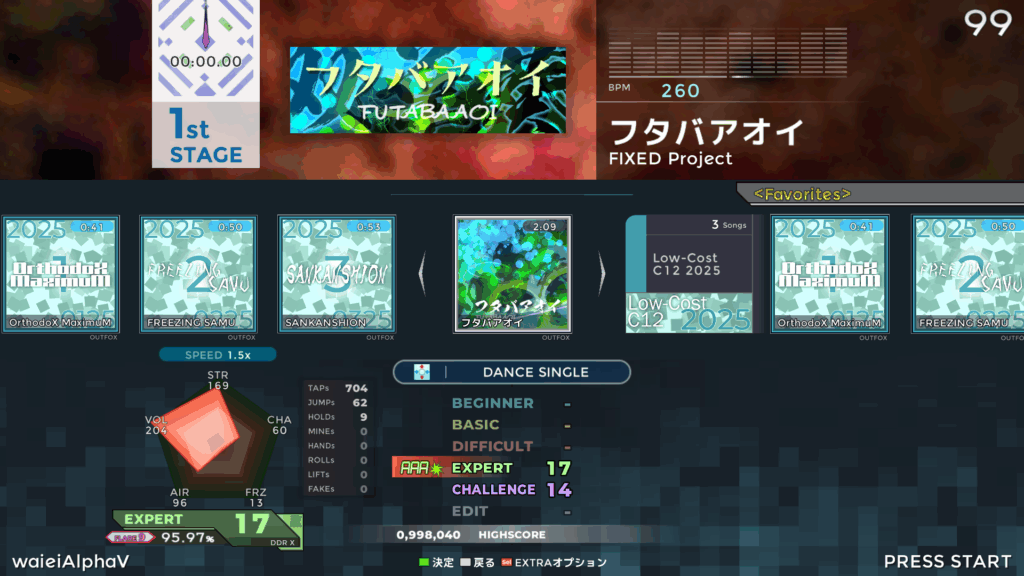Screen dimensions: 1024x576
Task: Click the 2:09 song length badge
Action: (545, 227)
